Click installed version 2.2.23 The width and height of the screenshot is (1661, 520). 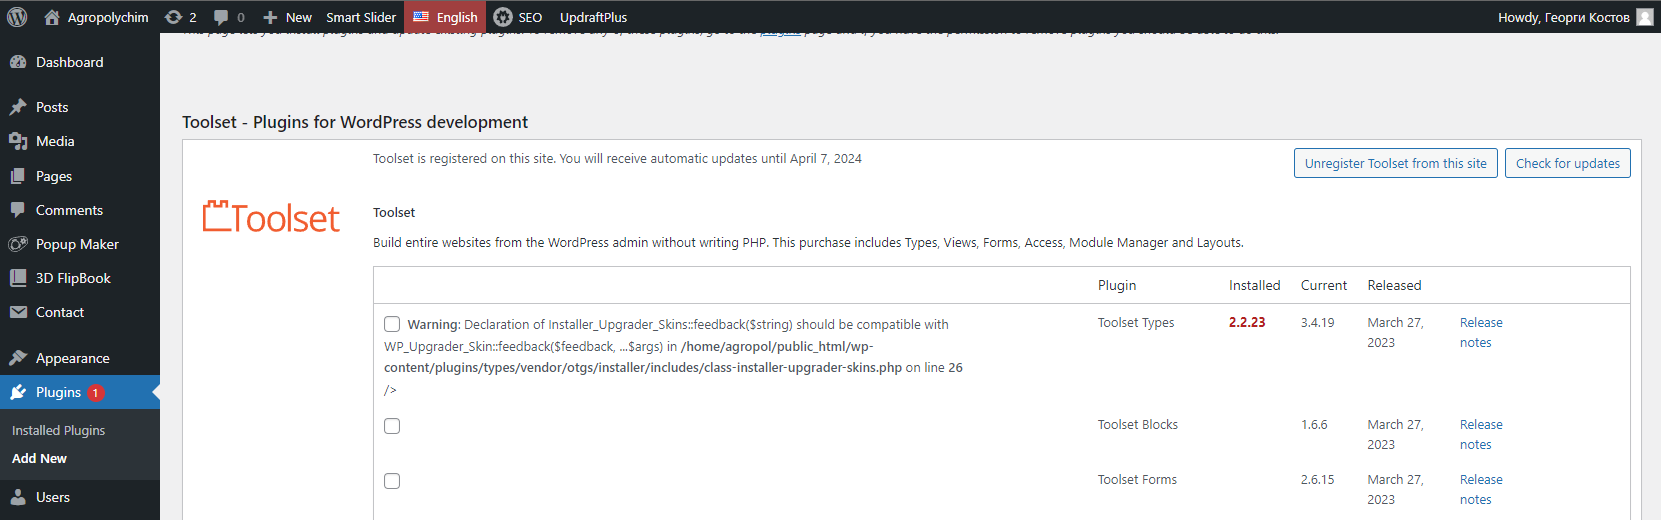point(1247,322)
